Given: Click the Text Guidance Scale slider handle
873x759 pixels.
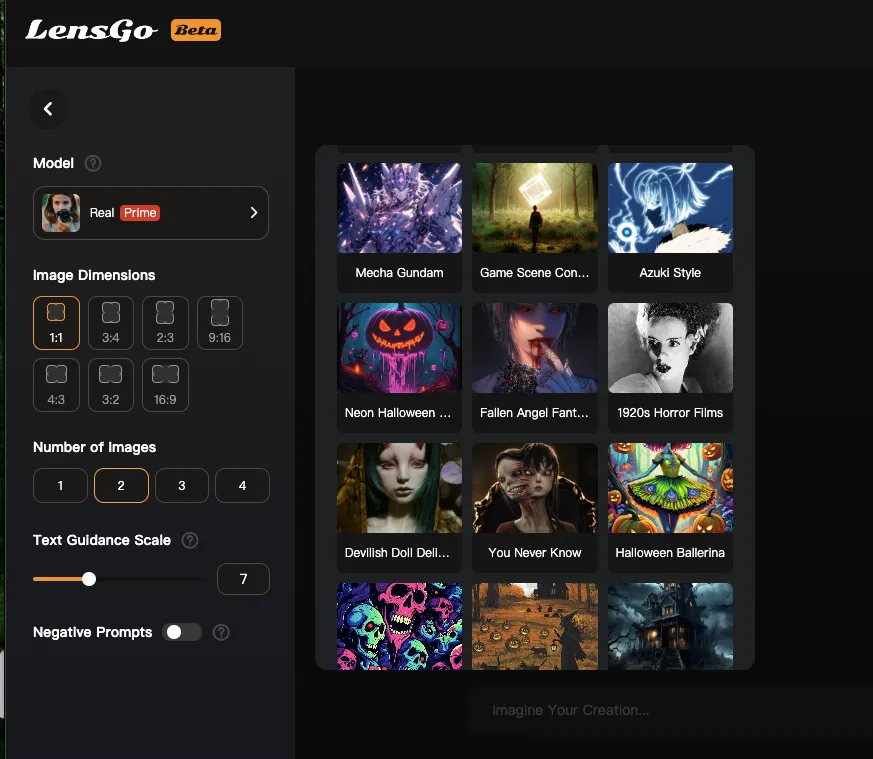Looking at the screenshot, I should (x=89, y=579).
